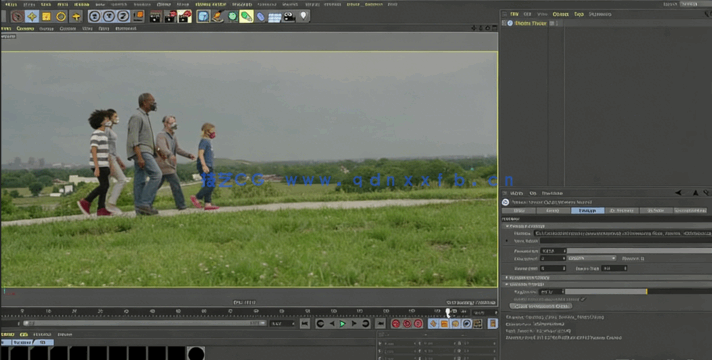The image size is (712, 360).
Task: Toggle Parameter keyframe recording icon
Action: point(466,324)
